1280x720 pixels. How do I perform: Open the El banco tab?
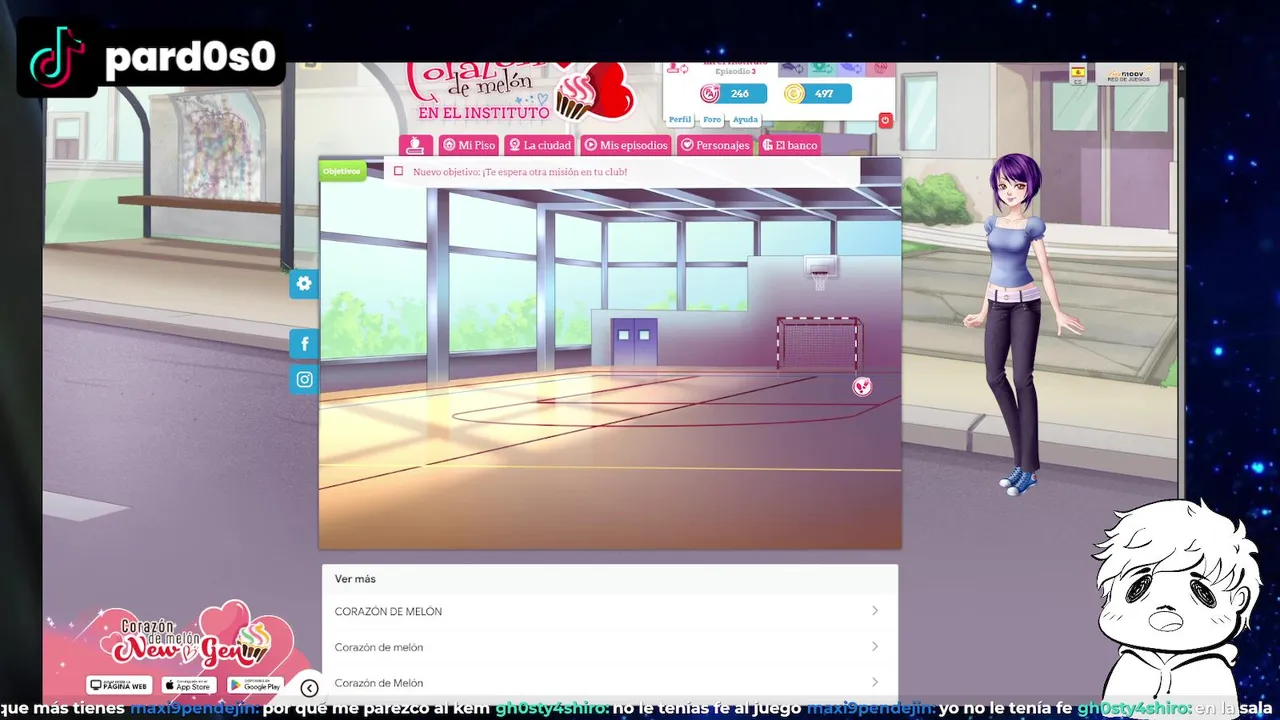[790, 145]
